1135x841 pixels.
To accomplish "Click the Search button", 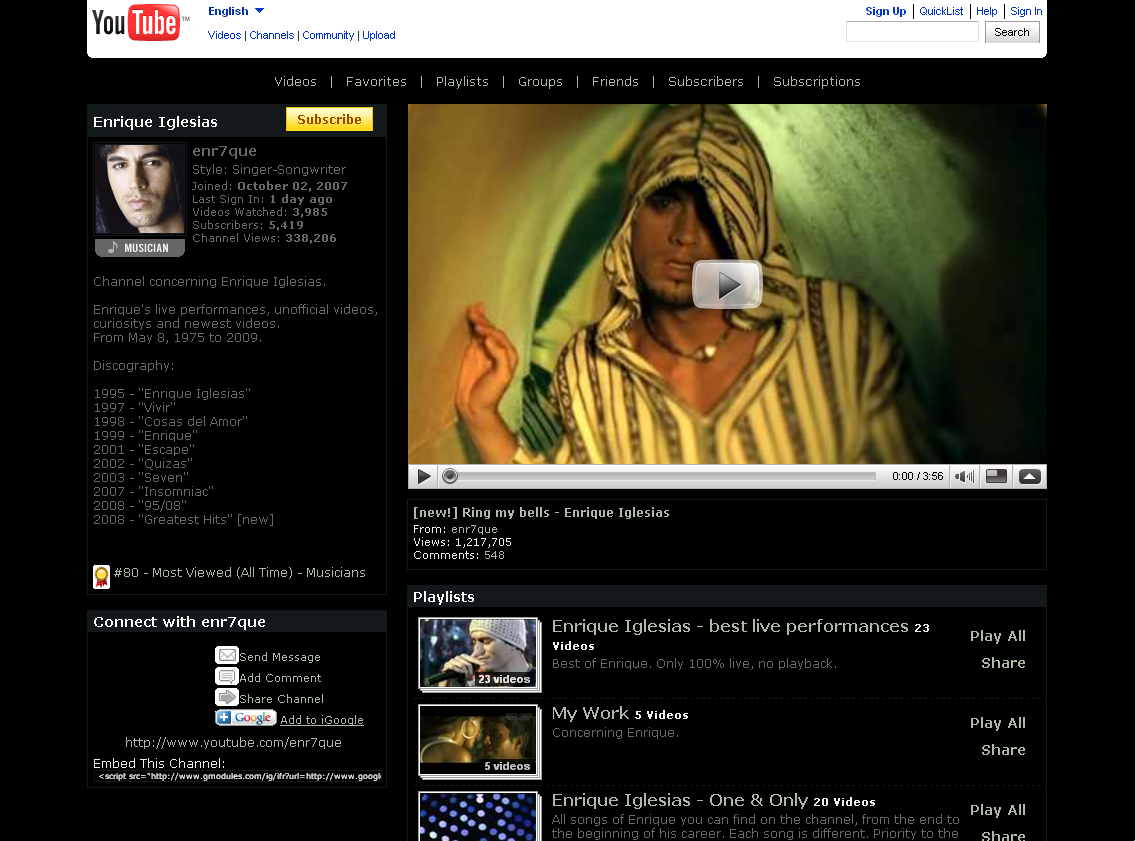I will click(x=1012, y=32).
